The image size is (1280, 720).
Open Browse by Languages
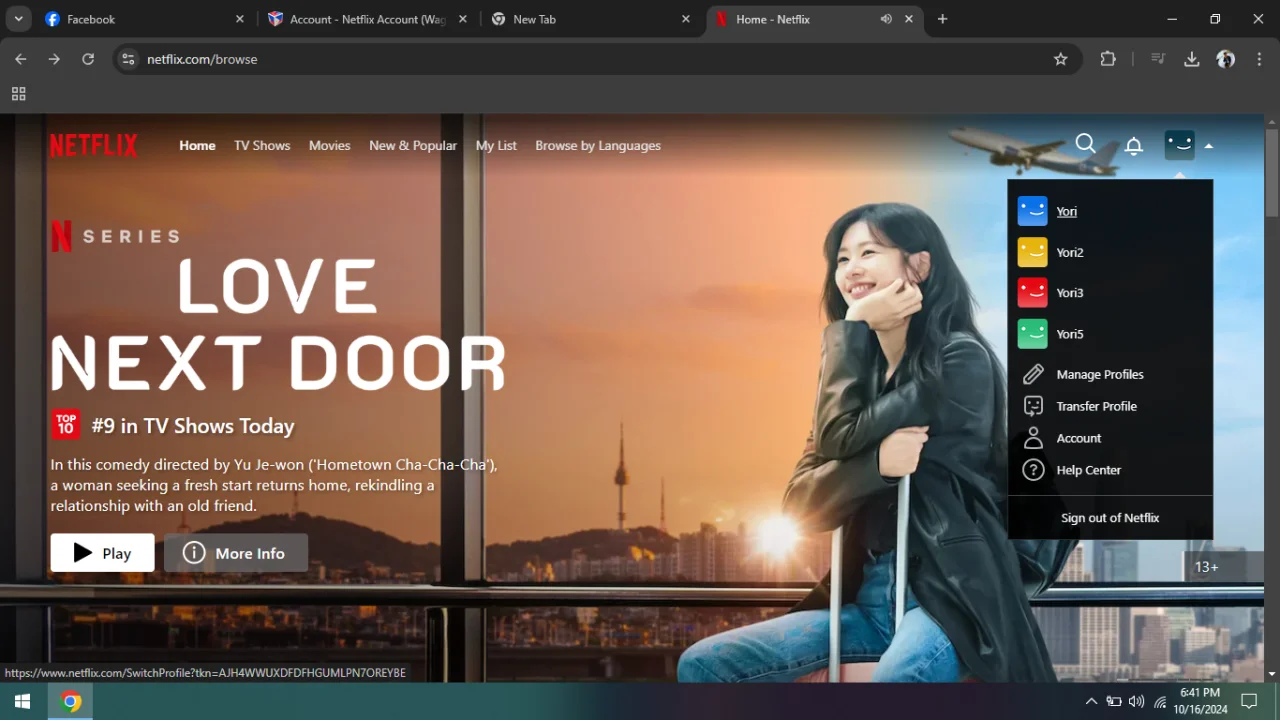pyautogui.click(x=598, y=146)
